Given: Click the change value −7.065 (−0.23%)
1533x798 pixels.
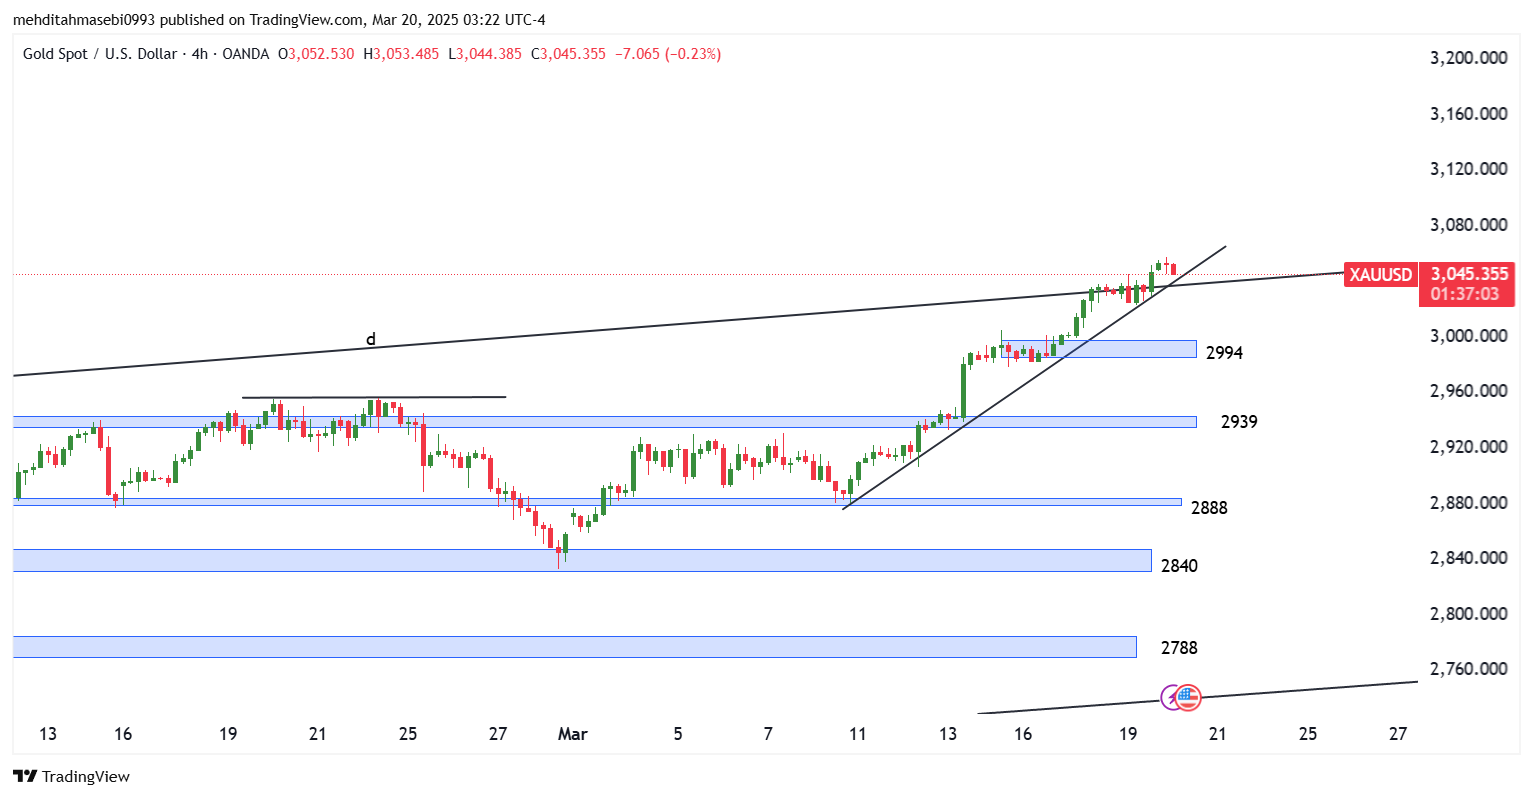Looking at the screenshot, I should pyautogui.click(x=667, y=54).
